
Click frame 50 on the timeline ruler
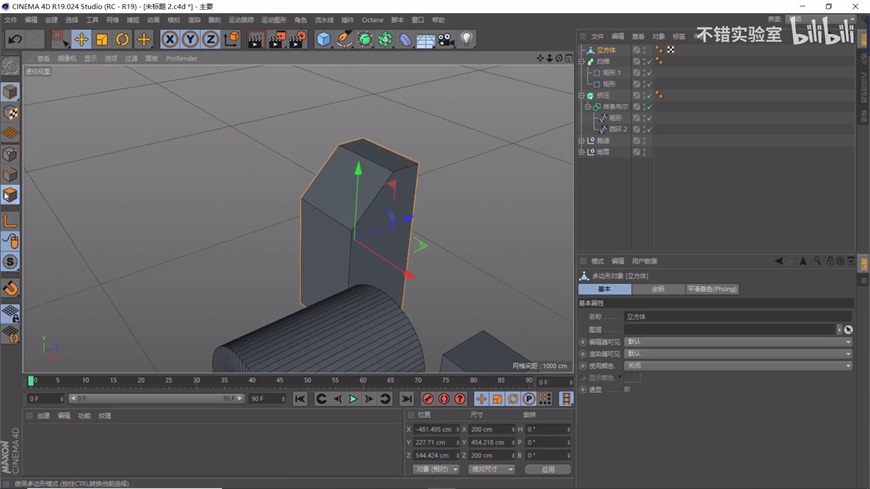point(307,381)
